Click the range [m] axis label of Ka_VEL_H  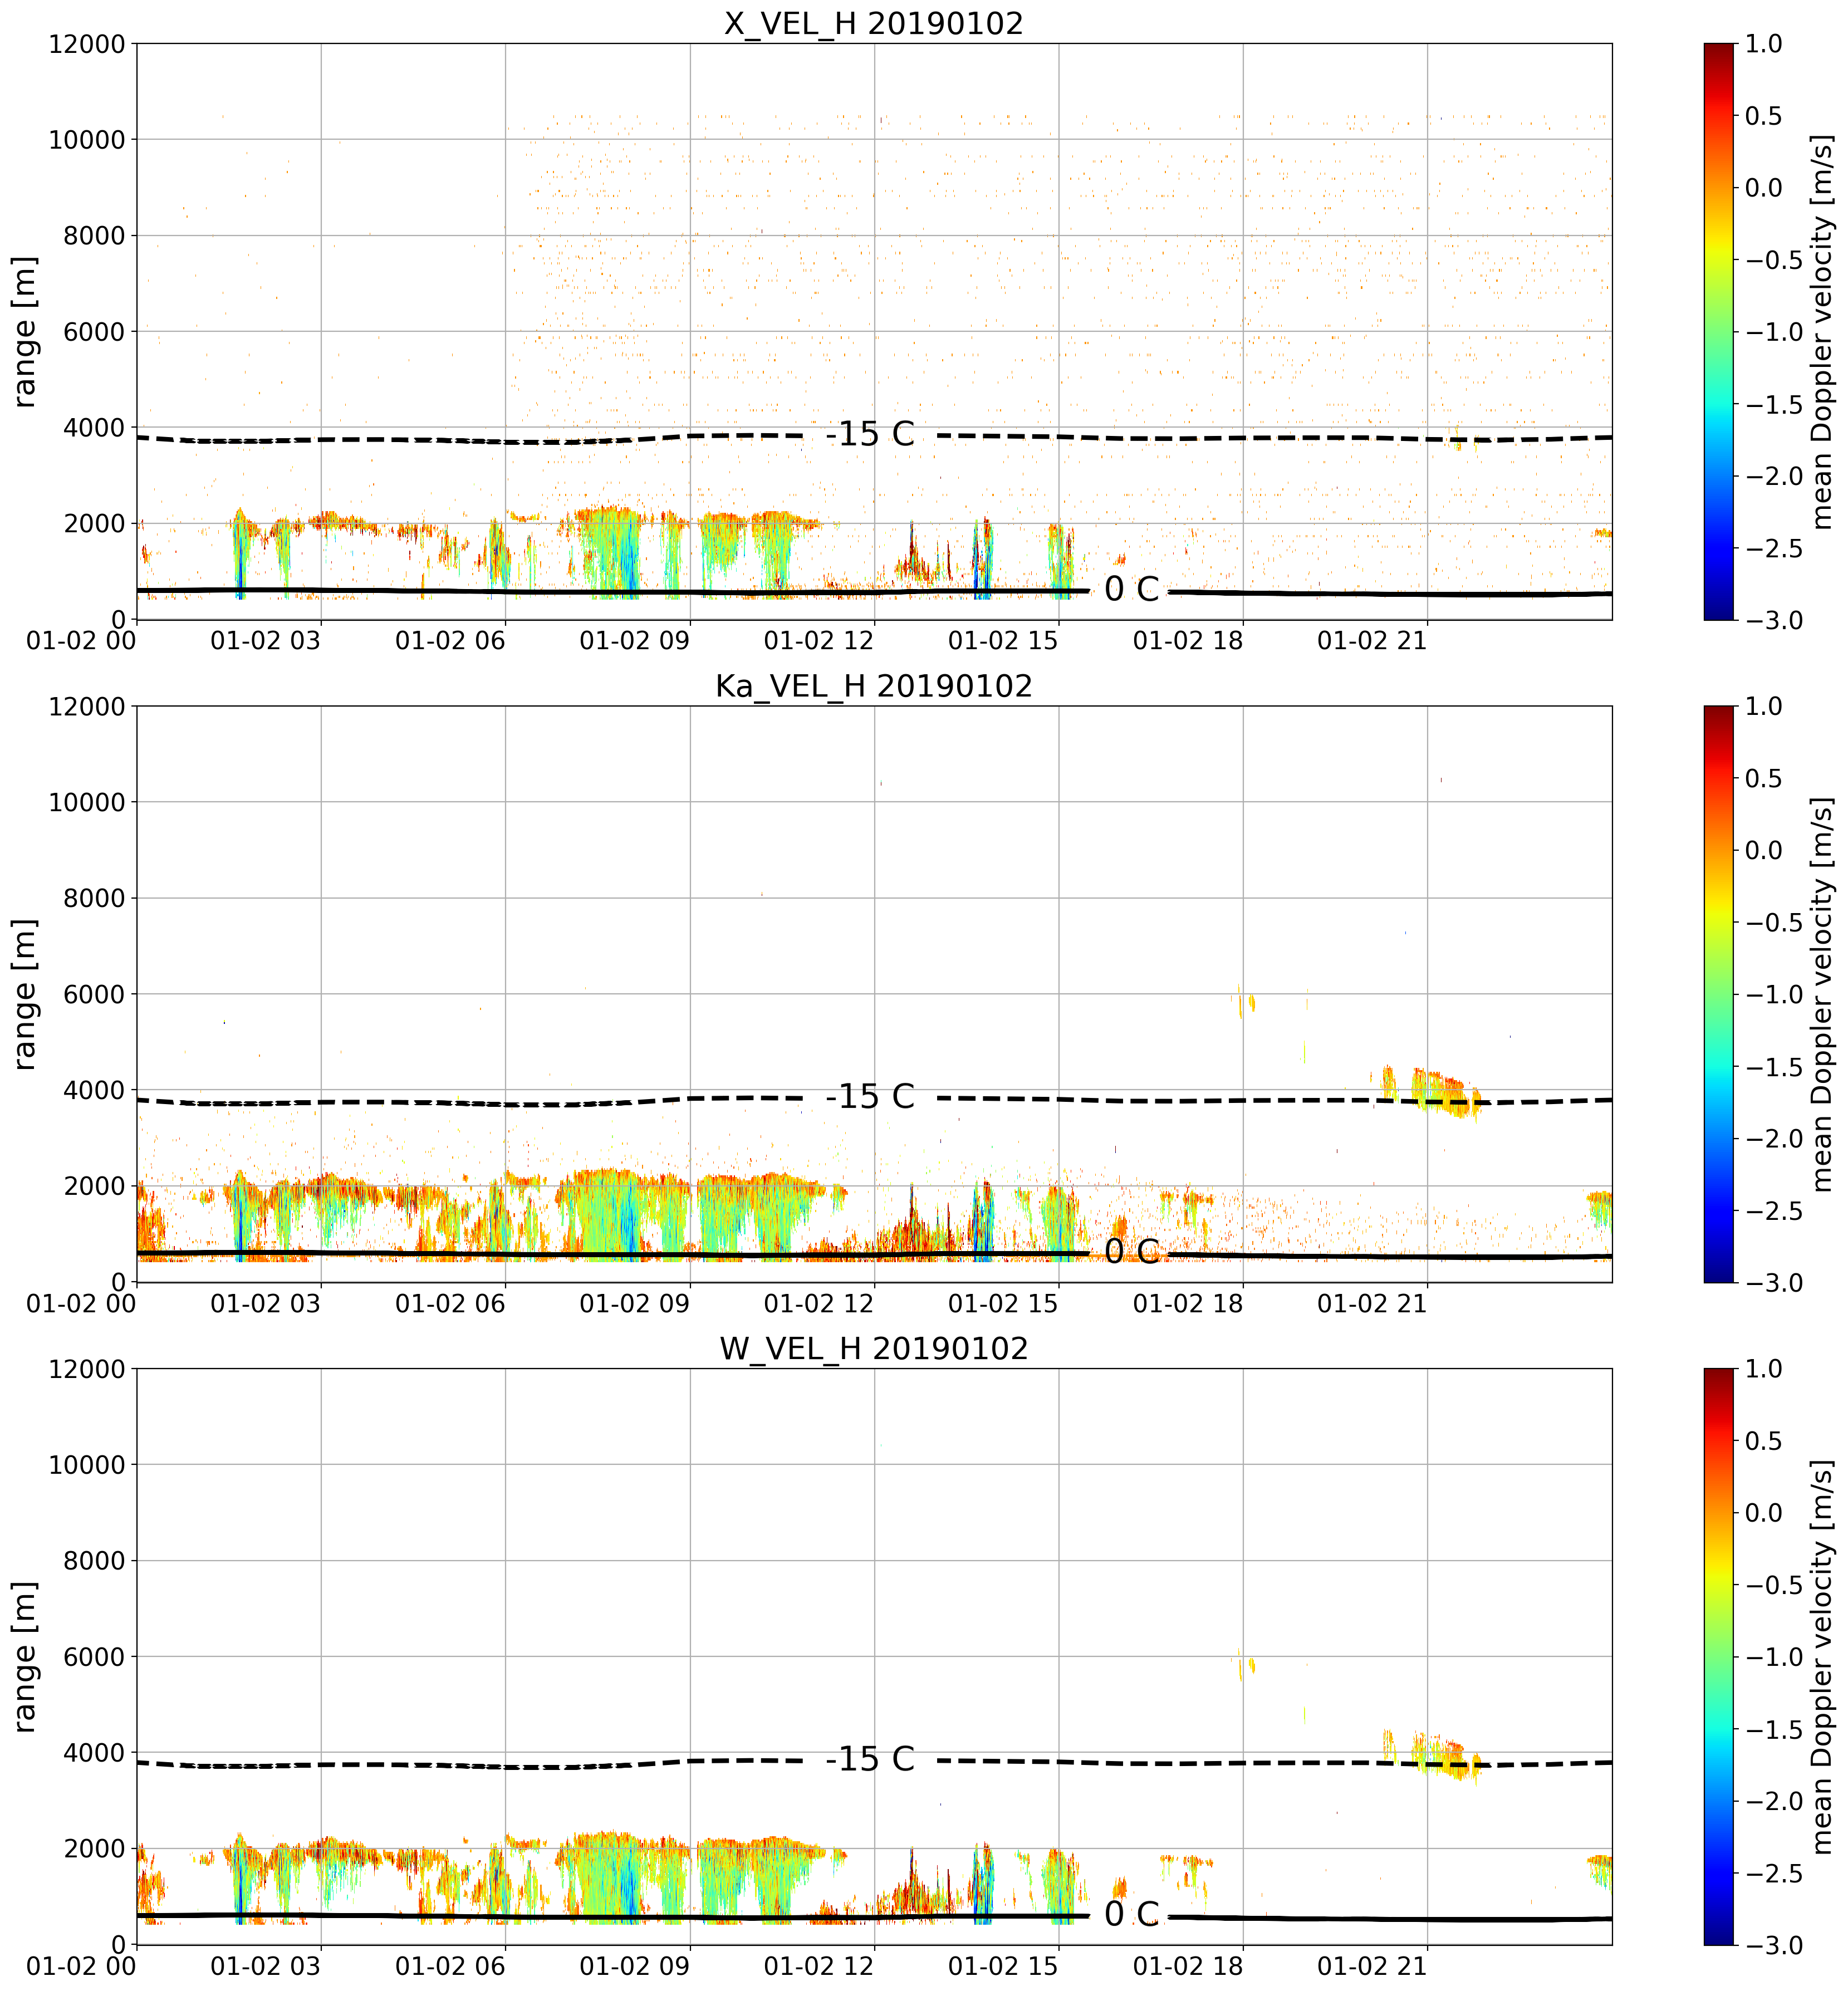pyautogui.click(x=24, y=995)
